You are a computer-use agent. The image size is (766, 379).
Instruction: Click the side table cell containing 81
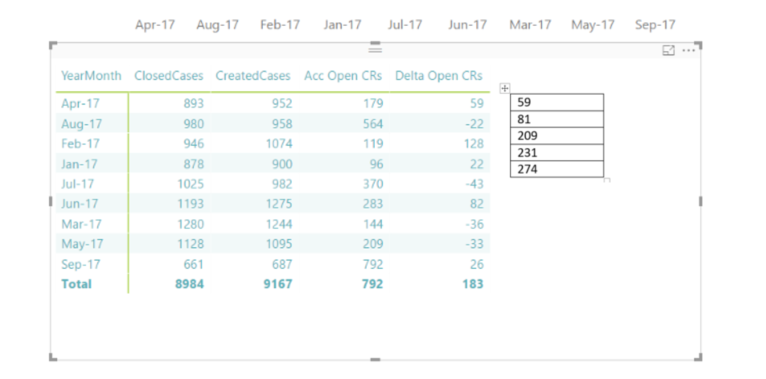click(557, 119)
